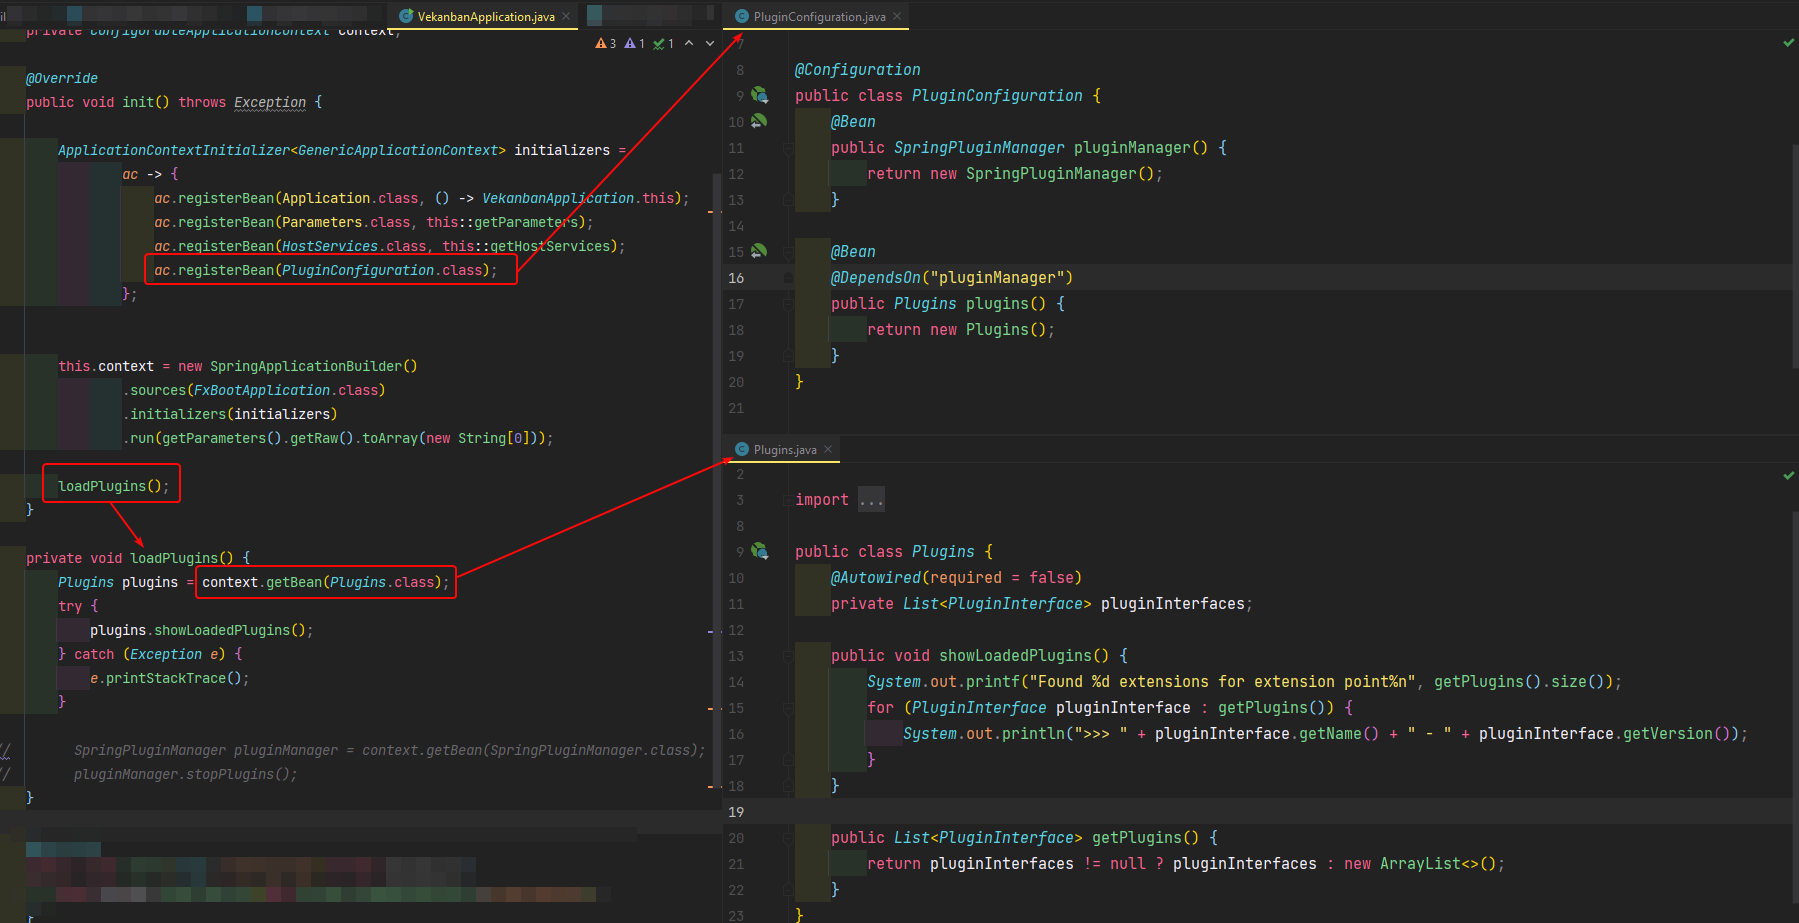Click the class icon on PluginConfiguration.java tab
This screenshot has width=1799, height=923.
[x=742, y=16]
